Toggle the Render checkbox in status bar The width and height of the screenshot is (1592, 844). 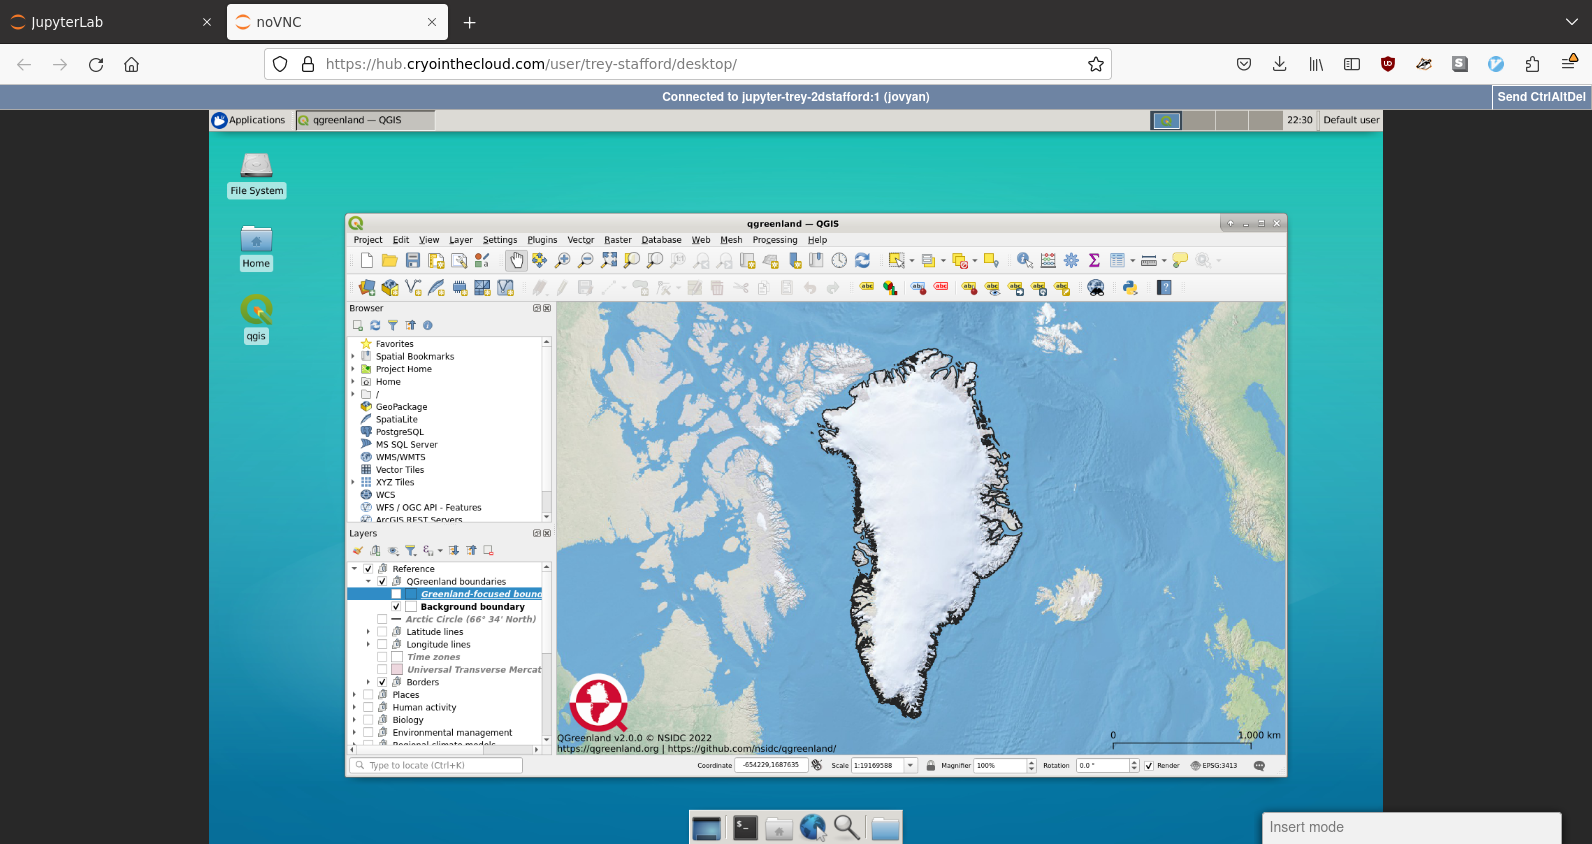[1149, 766]
